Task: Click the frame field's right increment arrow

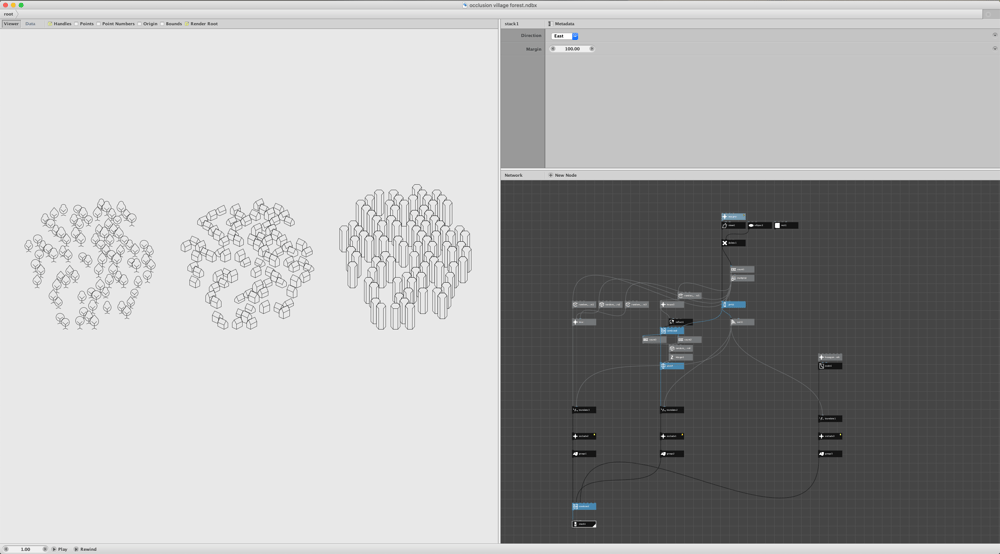Action: point(45,549)
